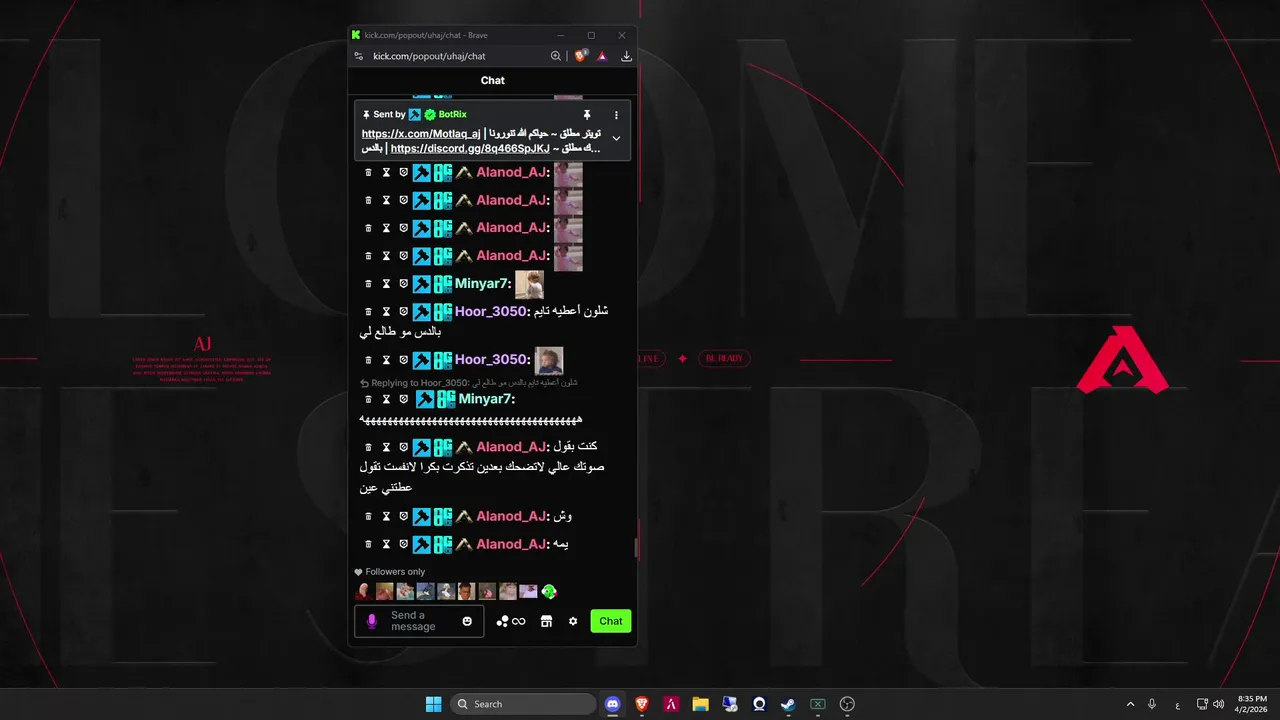Screen dimensions: 1280x720
Task: Open Brave Shields lion icon
Action: click(x=580, y=56)
